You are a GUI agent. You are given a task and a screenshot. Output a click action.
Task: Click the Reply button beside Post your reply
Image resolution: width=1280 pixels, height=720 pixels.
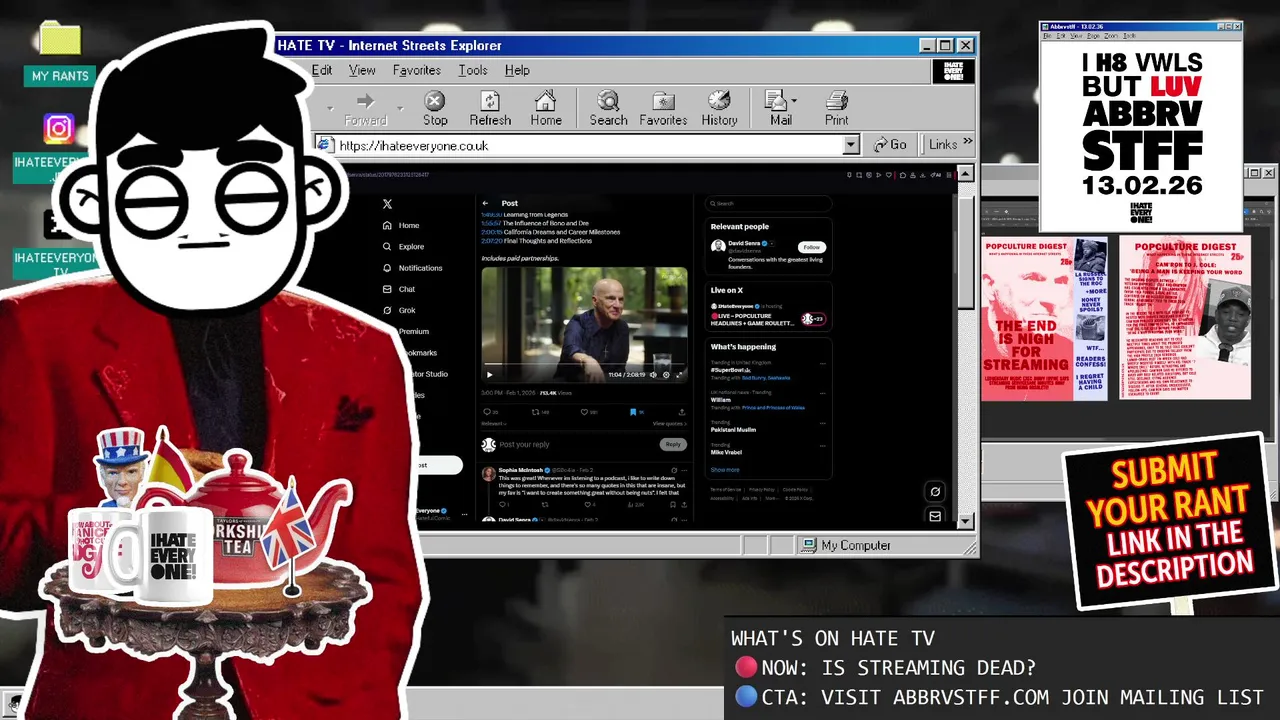tap(673, 444)
